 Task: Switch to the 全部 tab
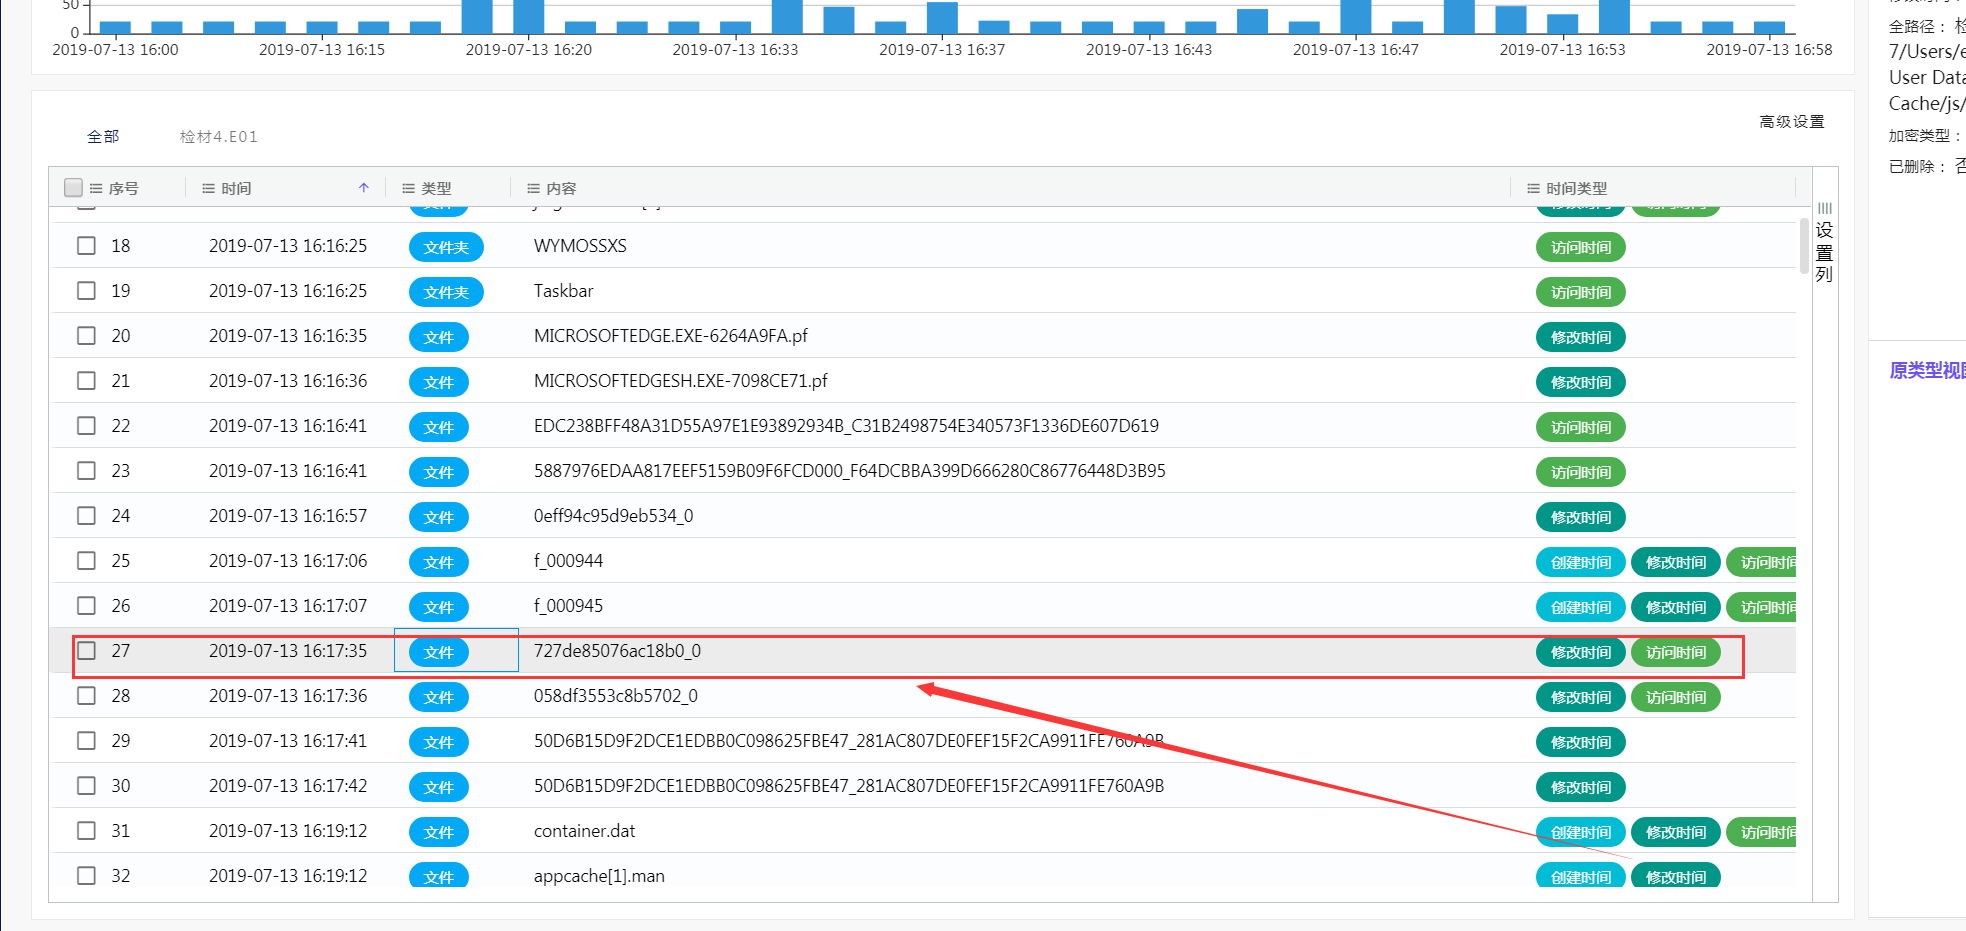[x=103, y=136]
